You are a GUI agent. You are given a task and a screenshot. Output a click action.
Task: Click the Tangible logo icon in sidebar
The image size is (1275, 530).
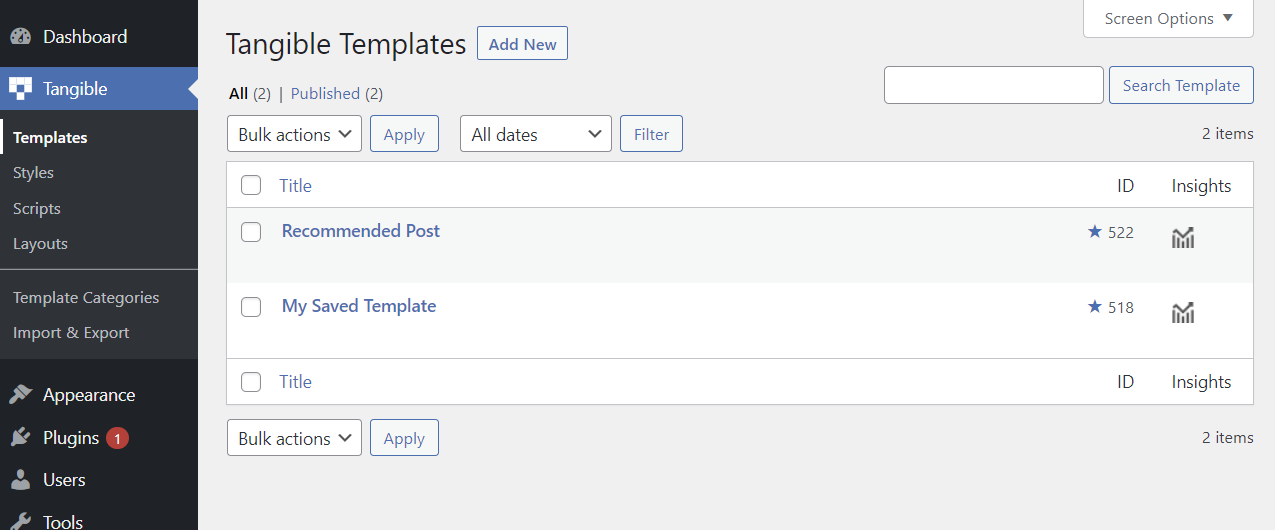click(x=21, y=89)
